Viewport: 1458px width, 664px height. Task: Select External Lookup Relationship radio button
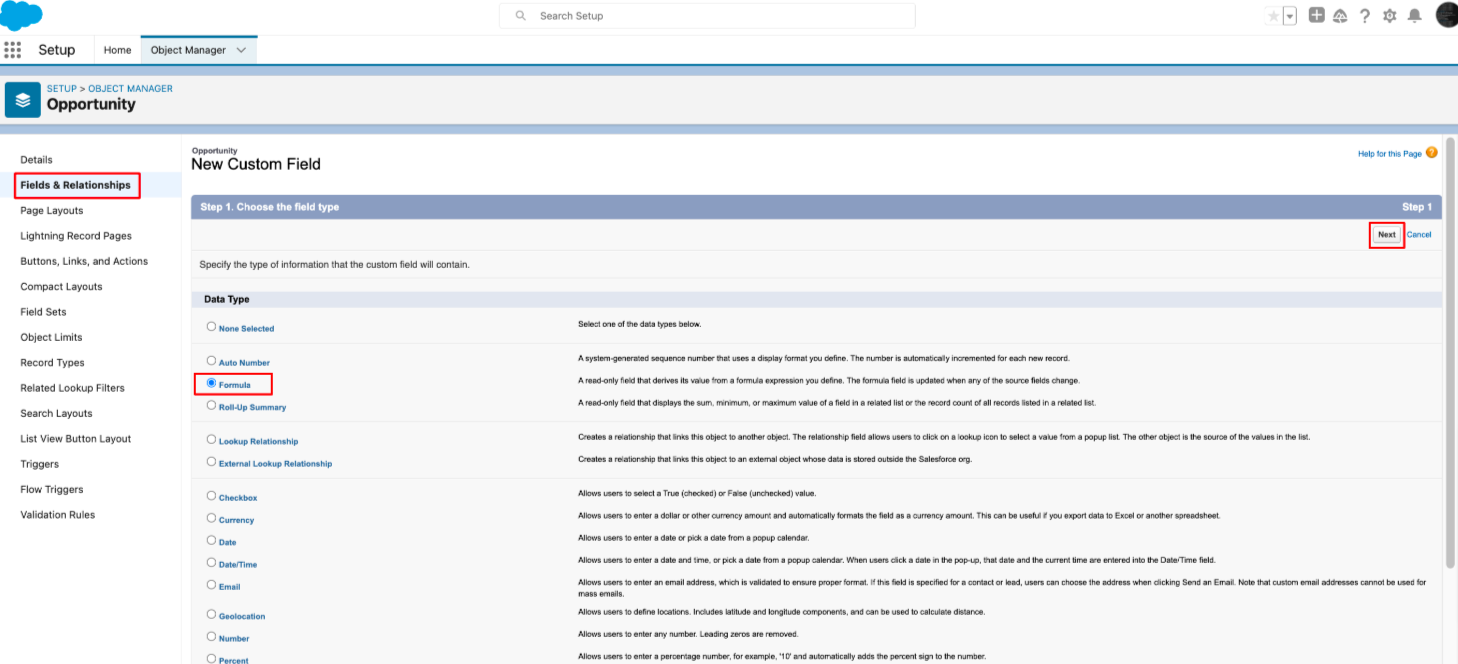[x=211, y=461]
